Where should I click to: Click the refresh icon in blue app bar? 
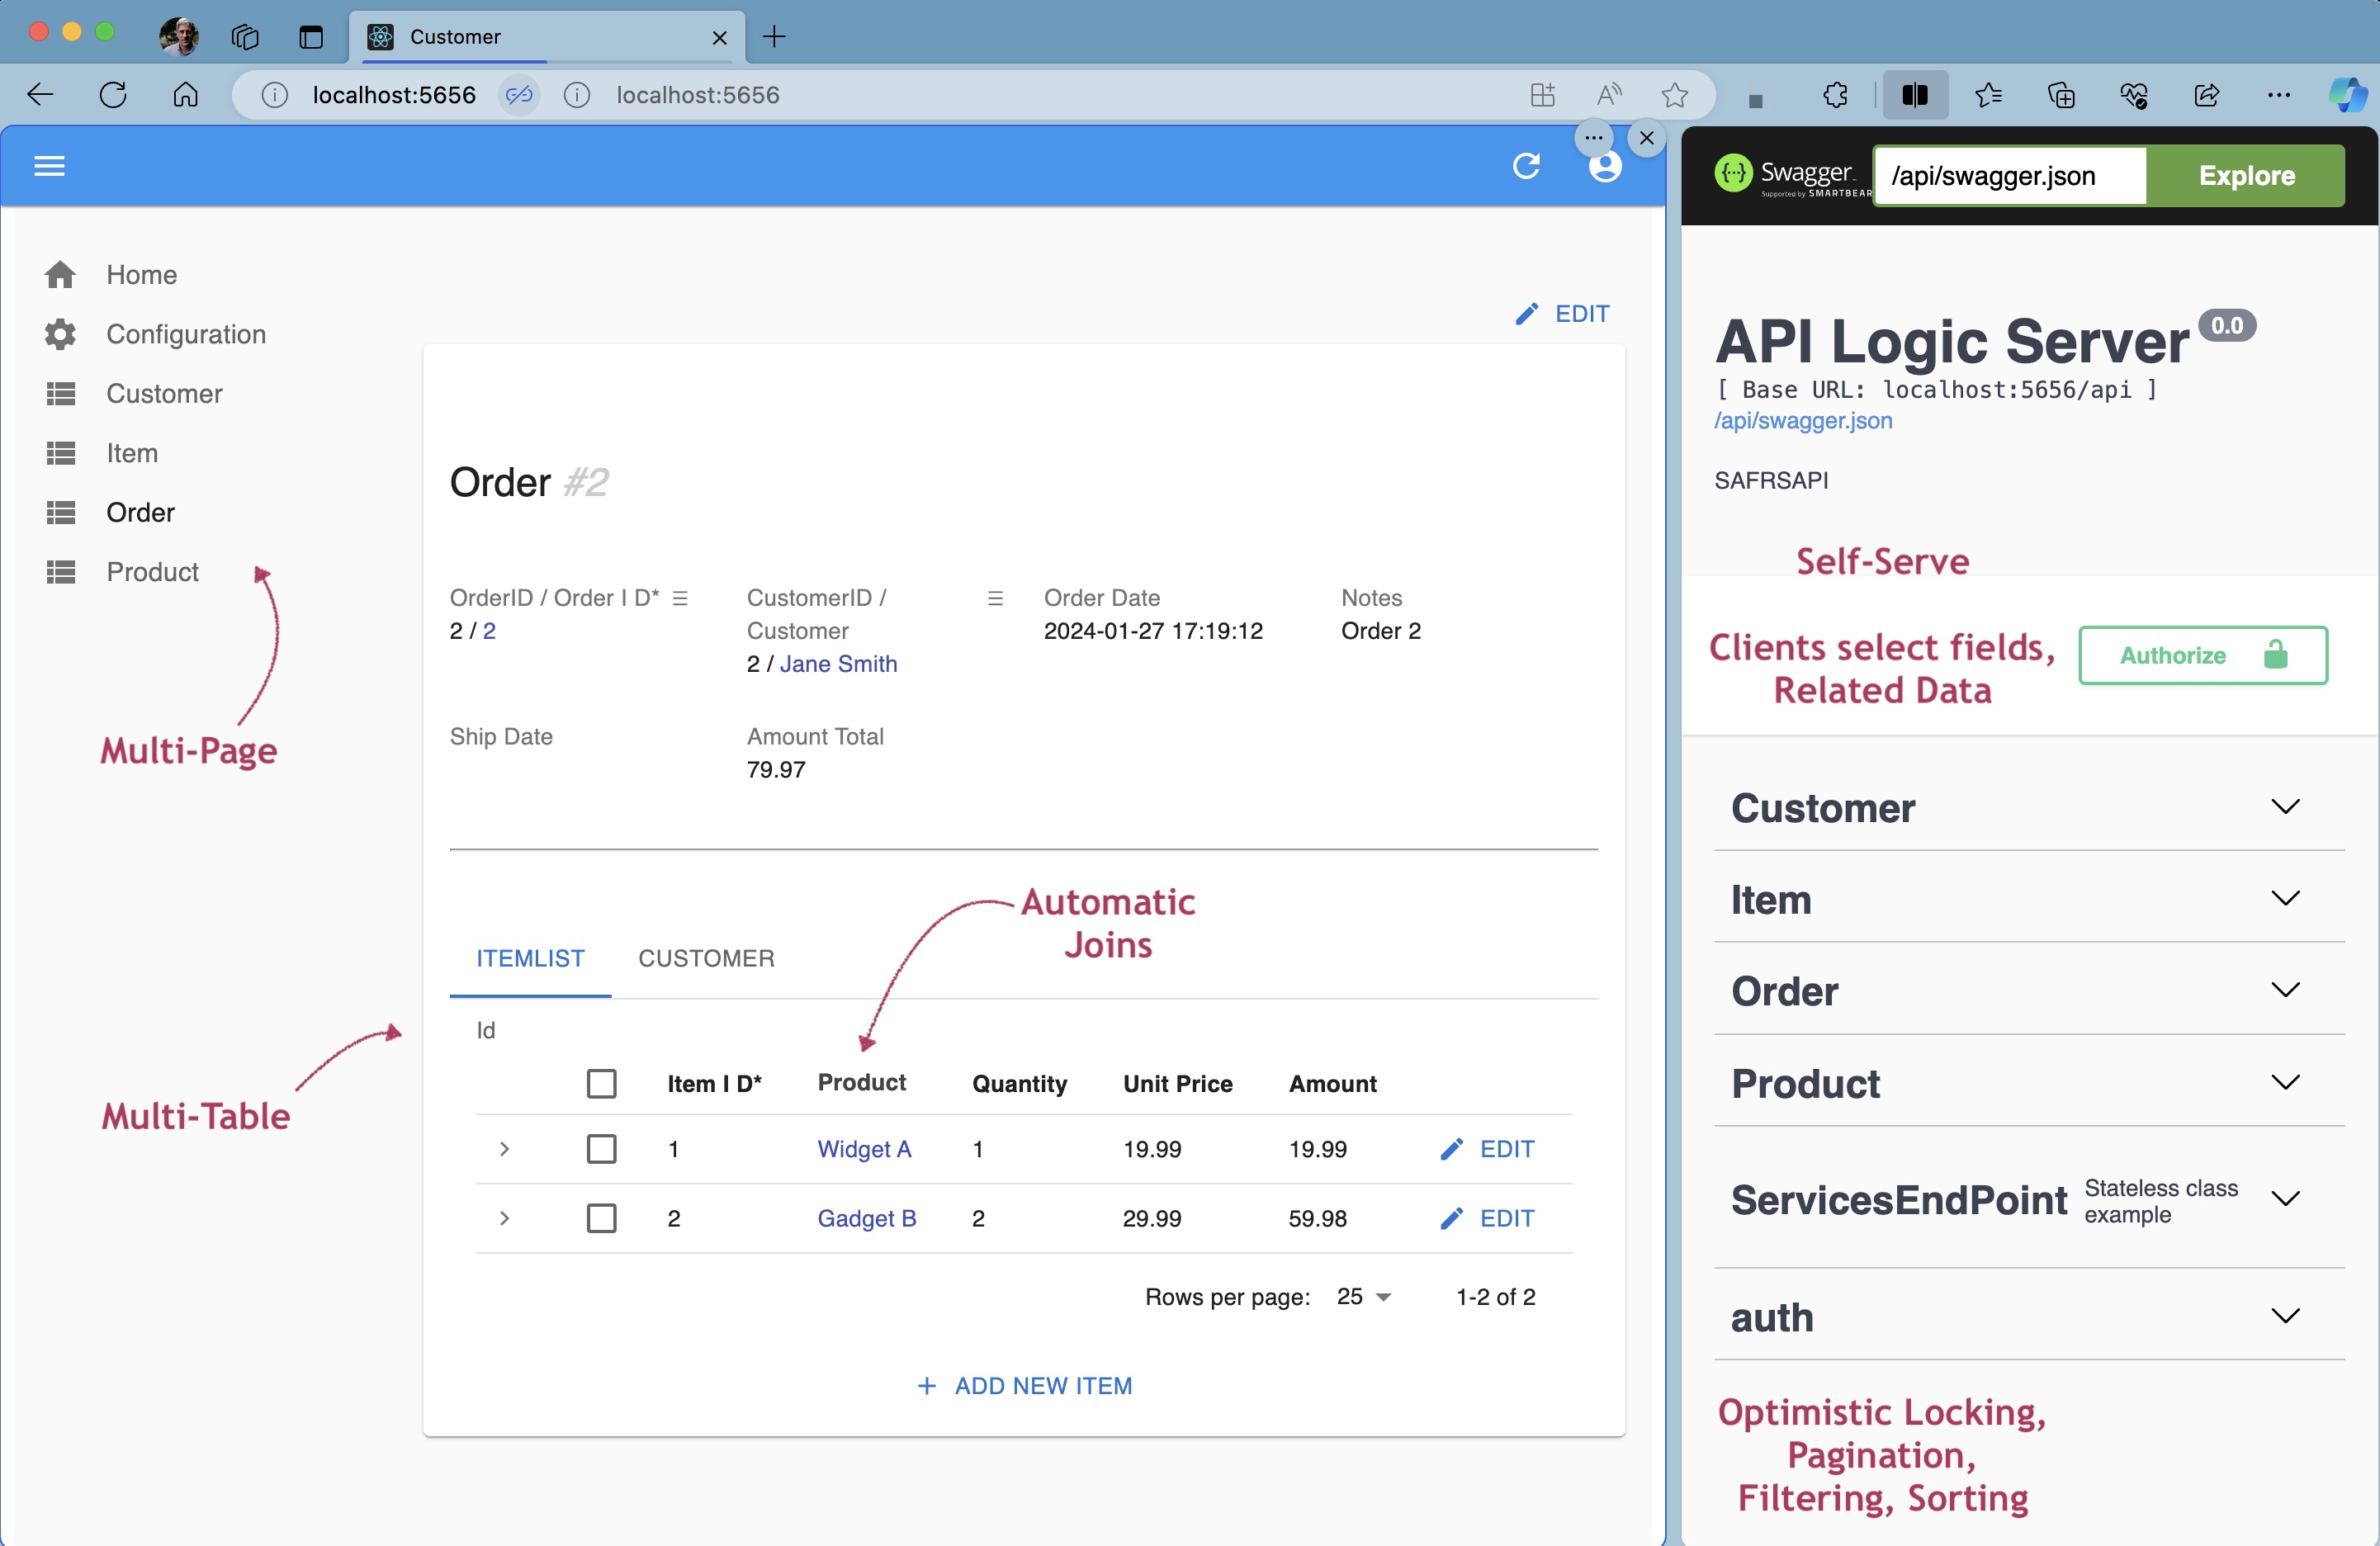pos(1526,166)
